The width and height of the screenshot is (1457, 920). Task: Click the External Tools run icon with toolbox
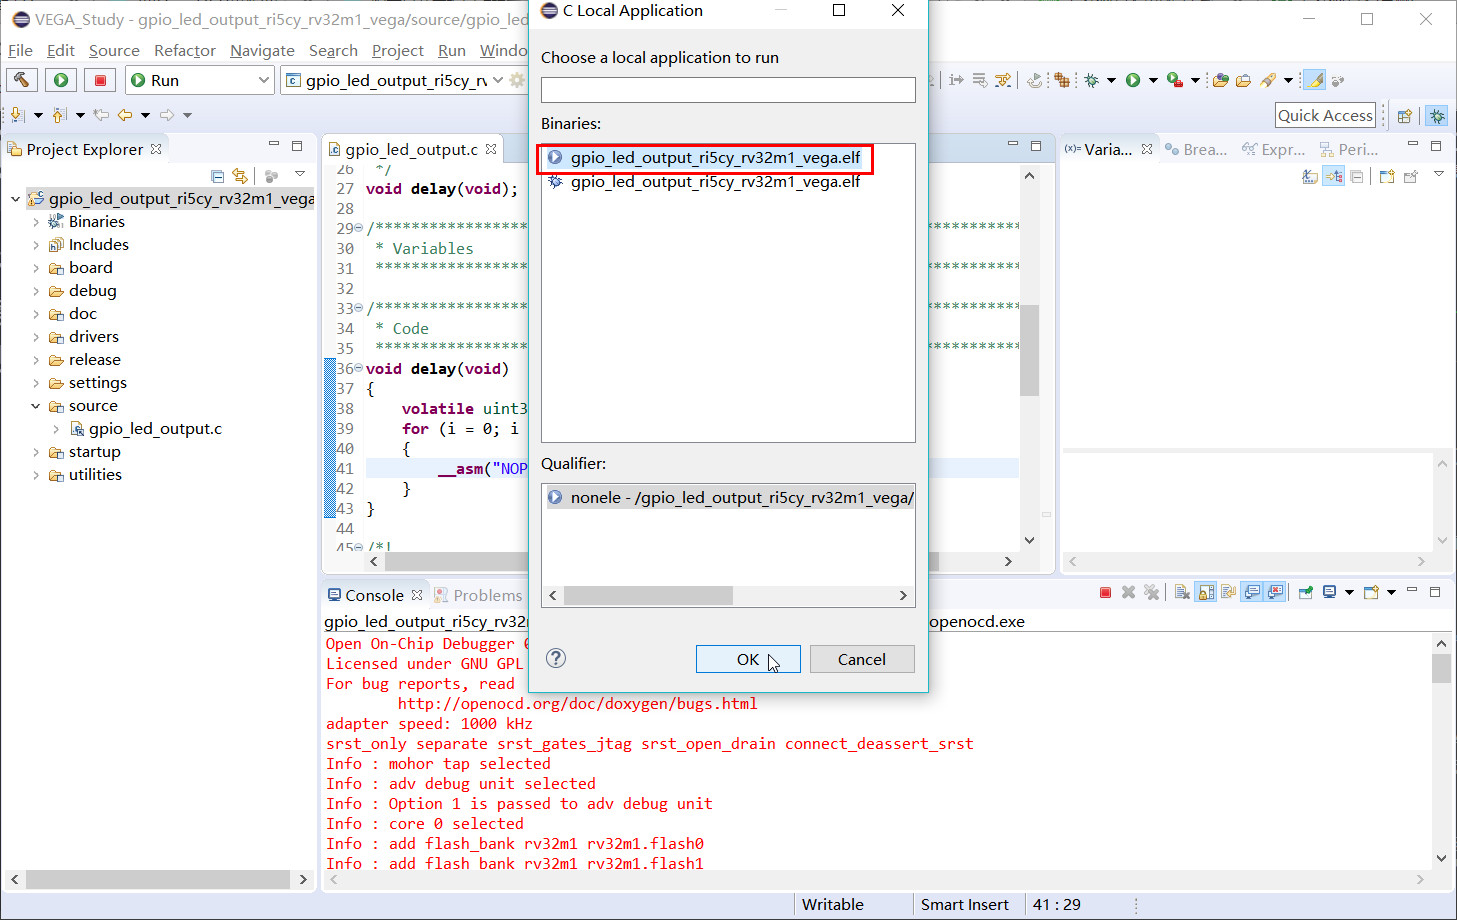coord(1175,80)
